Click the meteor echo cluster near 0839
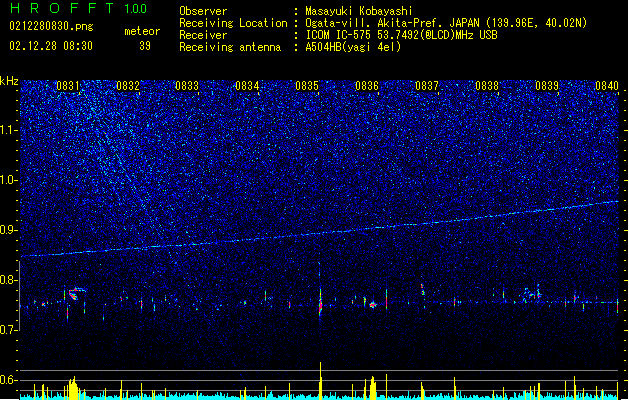Image resolution: width=629 pixels, height=400 pixels. tap(531, 294)
